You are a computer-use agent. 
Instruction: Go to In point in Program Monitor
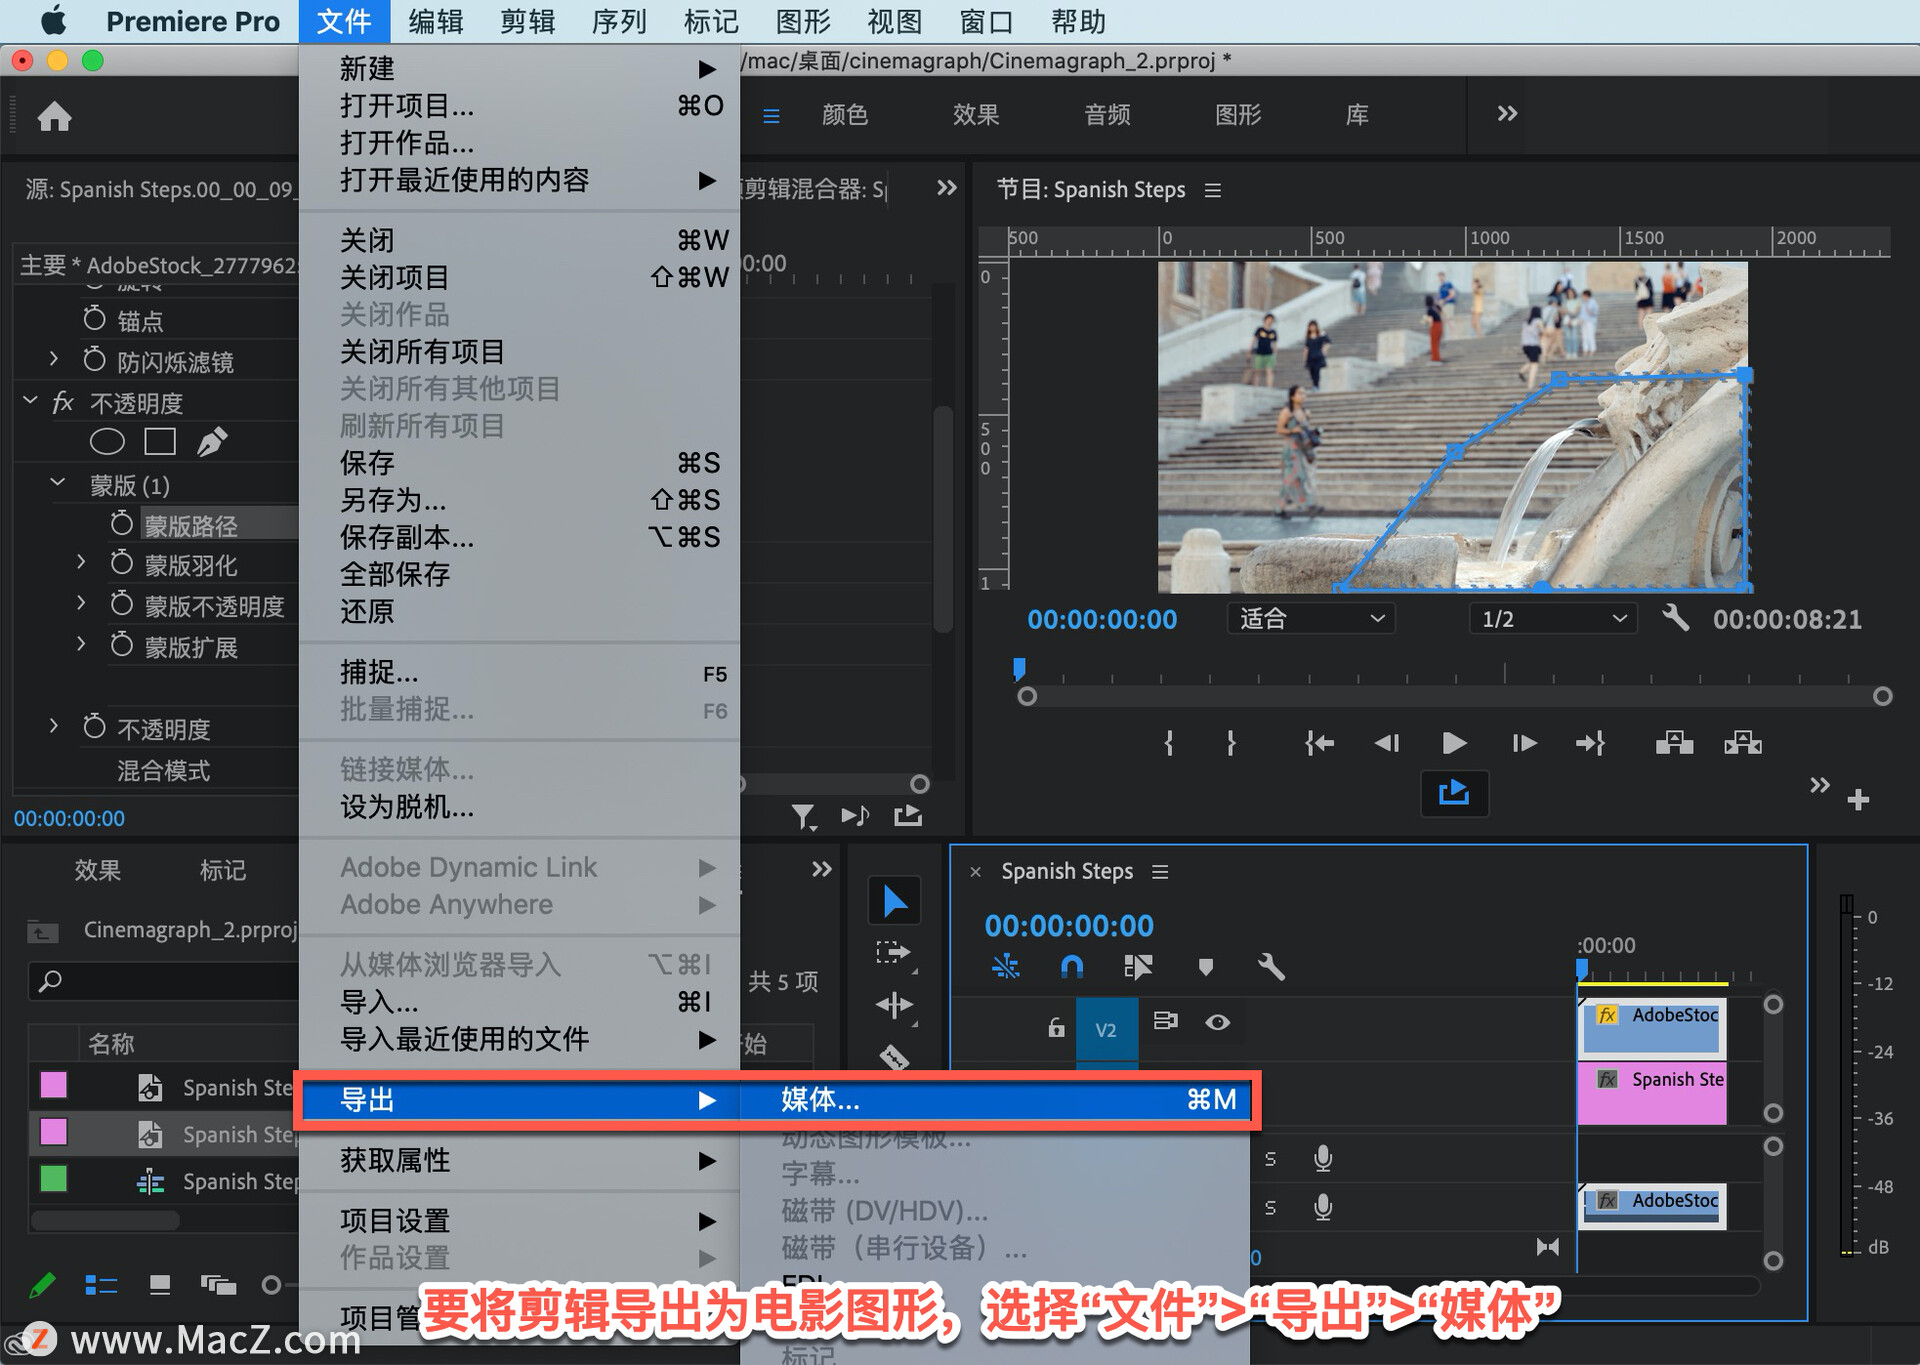click(1319, 743)
